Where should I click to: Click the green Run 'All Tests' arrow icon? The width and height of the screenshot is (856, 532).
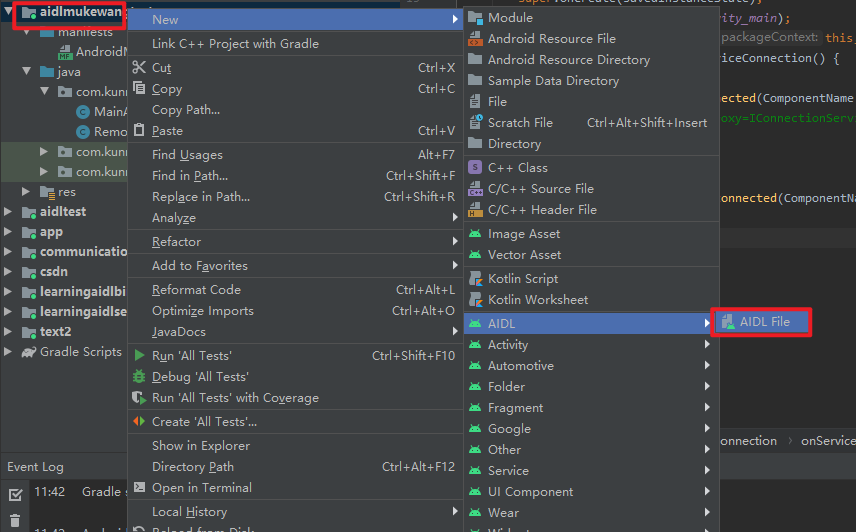pyautogui.click(x=139, y=355)
